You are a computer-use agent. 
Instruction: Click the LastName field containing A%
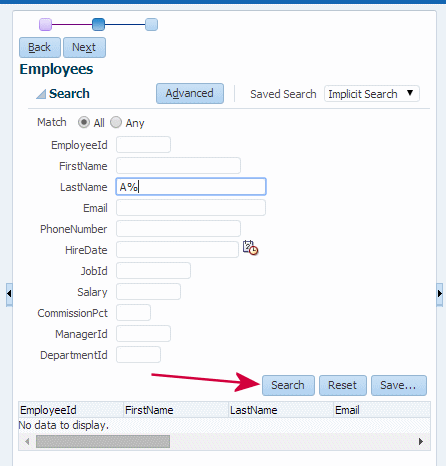pyautogui.click(x=191, y=187)
